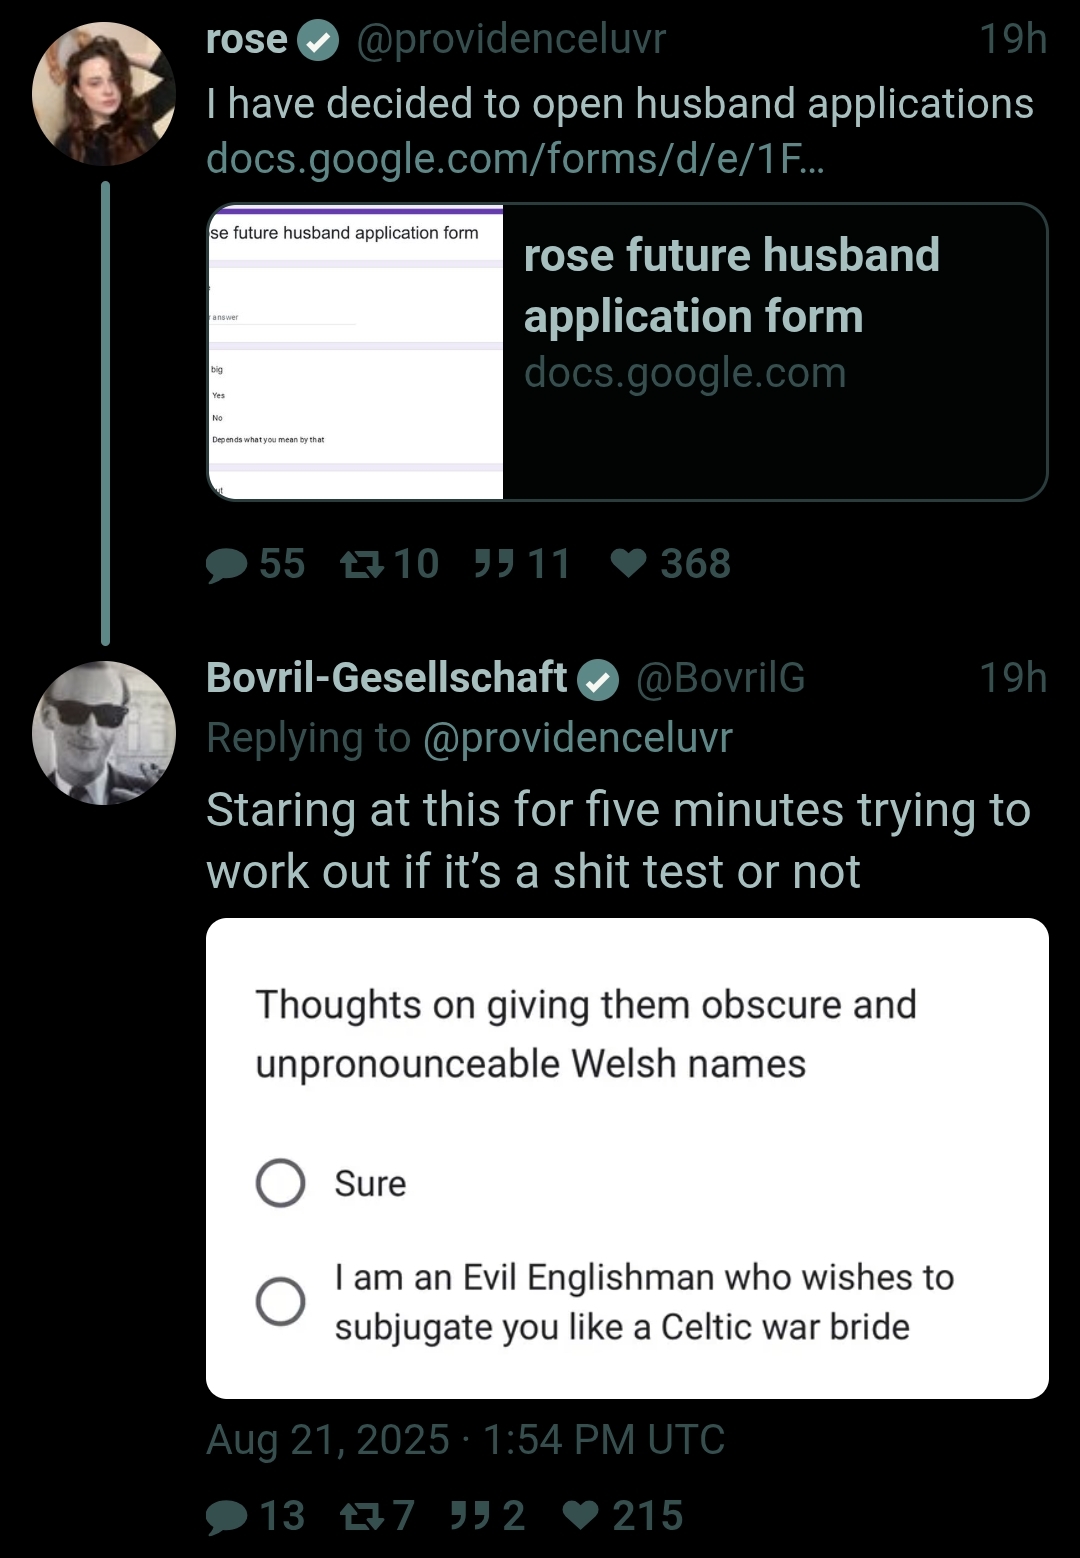
Task: Tap the Google form preview thumbnail
Action: pos(355,351)
